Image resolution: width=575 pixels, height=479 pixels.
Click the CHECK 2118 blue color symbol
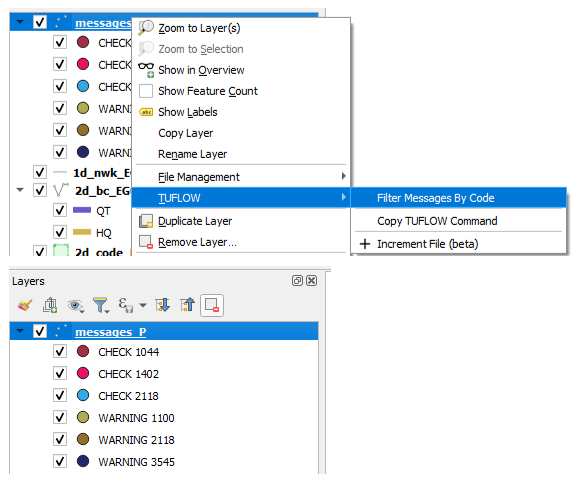[x=83, y=395]
